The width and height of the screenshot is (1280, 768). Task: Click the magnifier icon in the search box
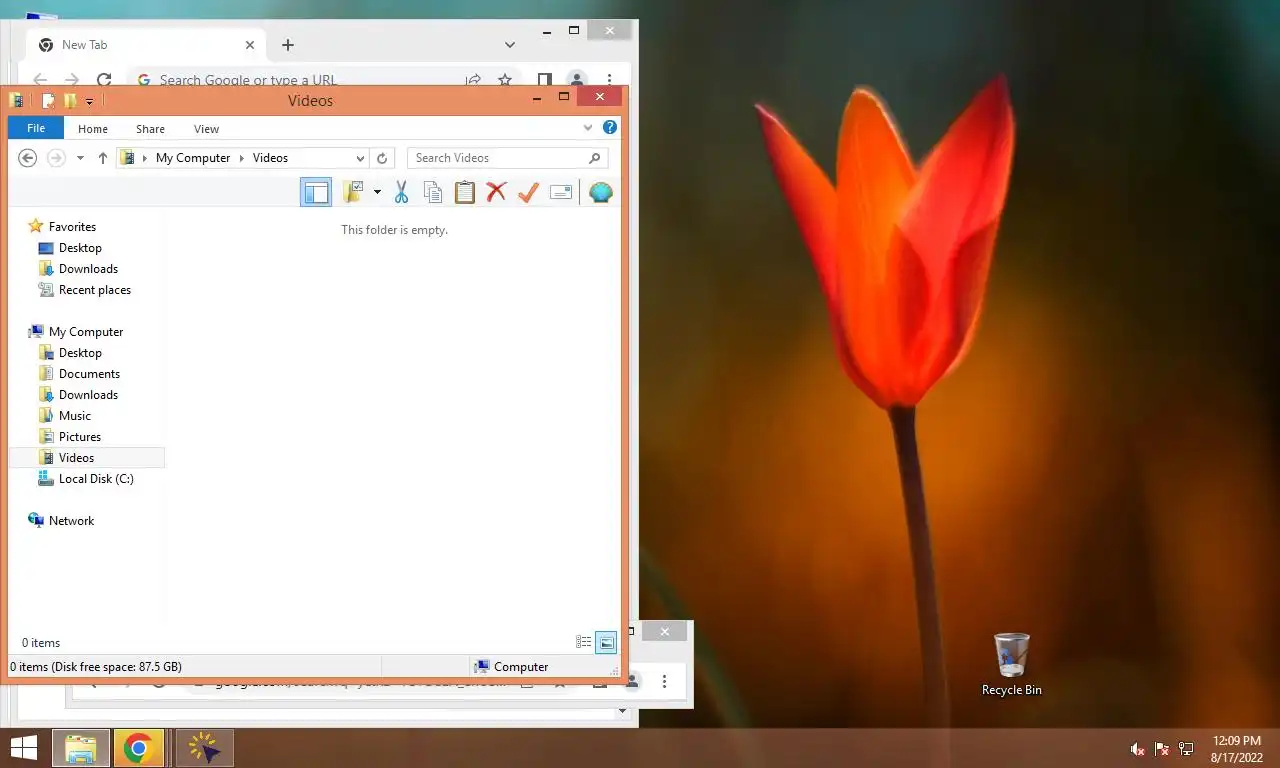(594, 158)
